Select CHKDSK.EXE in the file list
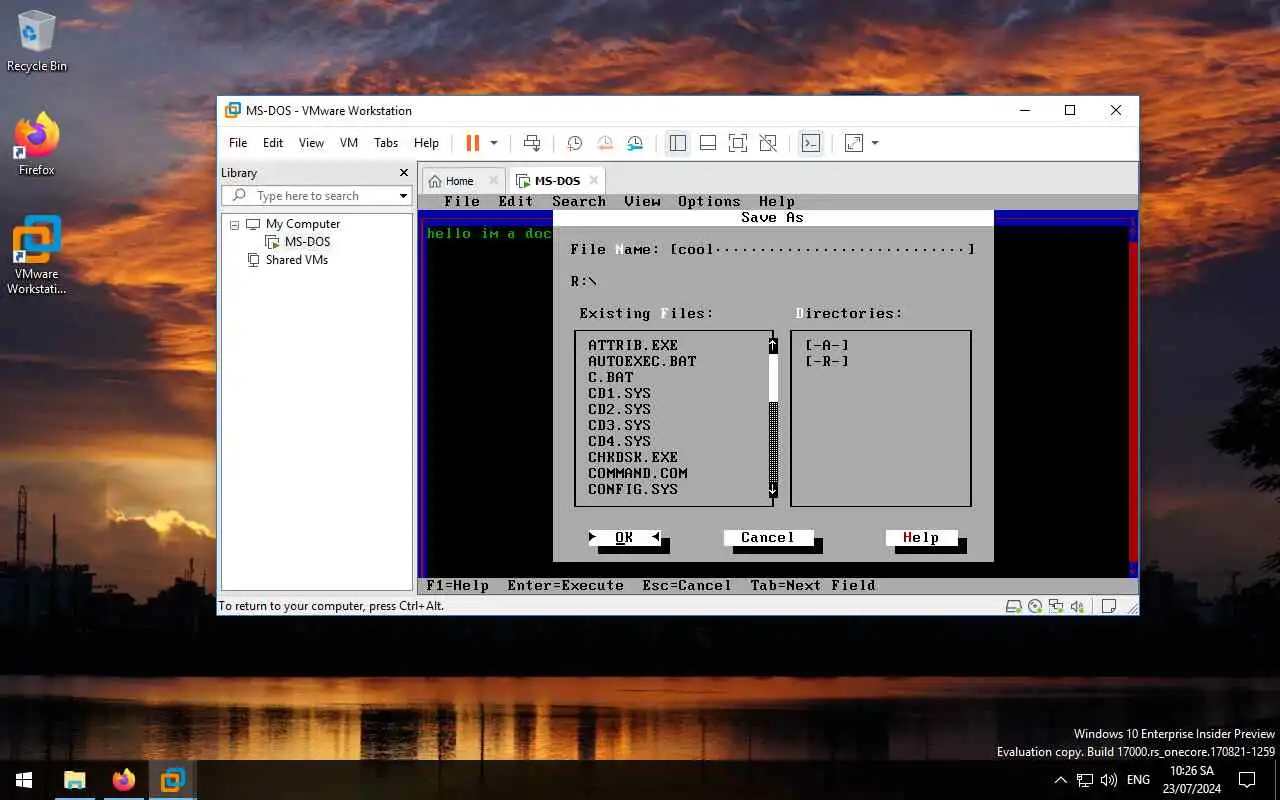The height and width of the screenshot is (800, 1280). point(633,457)
